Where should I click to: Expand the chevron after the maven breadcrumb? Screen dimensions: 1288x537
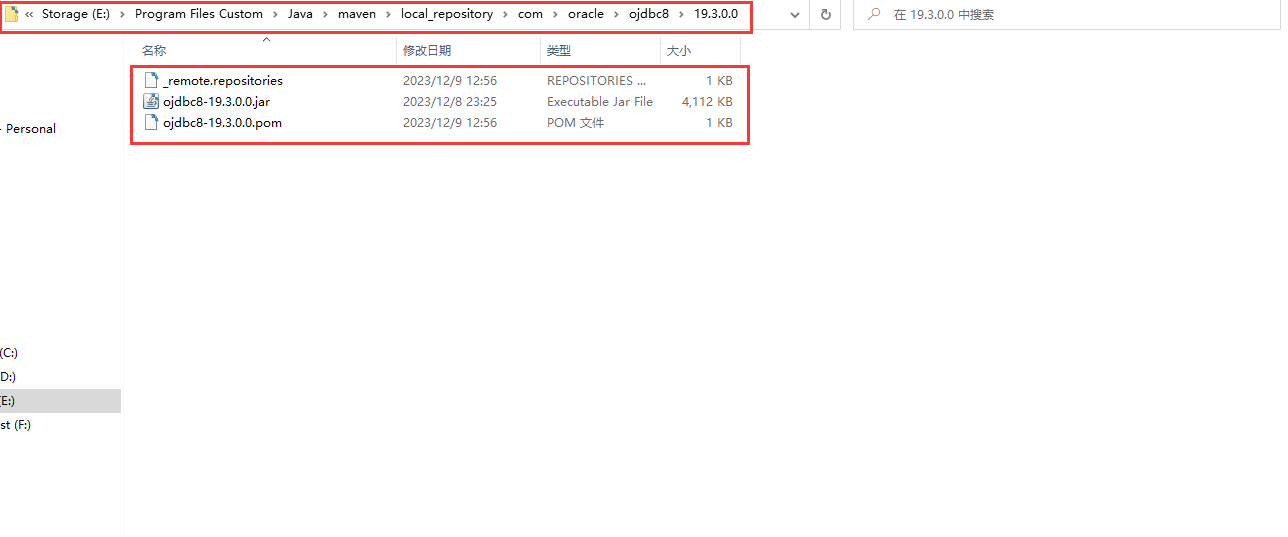(388, 14)
